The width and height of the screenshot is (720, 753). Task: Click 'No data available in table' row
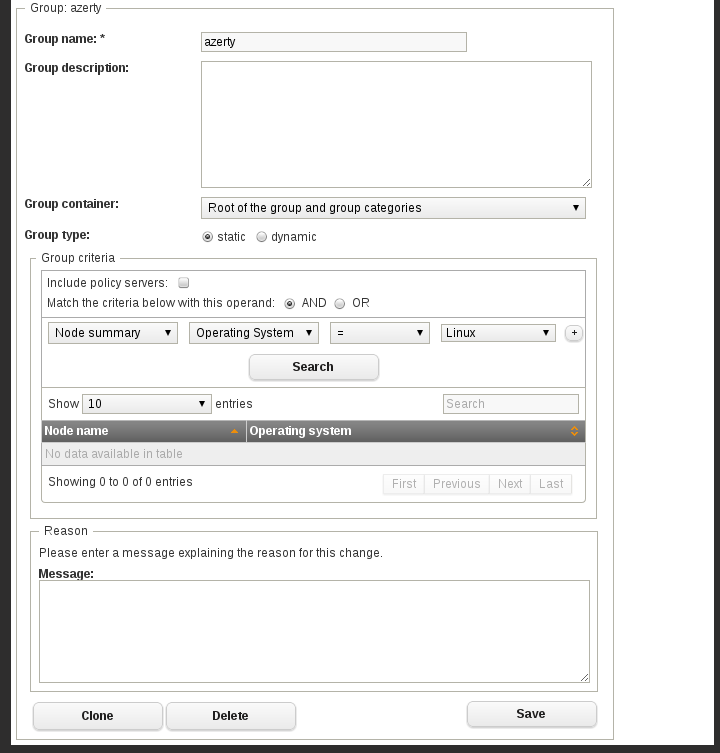(313, 454)
